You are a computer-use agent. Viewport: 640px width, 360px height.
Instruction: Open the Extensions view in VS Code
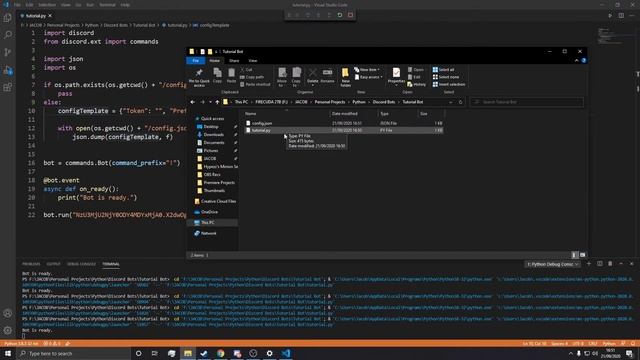pyautogui.click(x=7, y=87)
